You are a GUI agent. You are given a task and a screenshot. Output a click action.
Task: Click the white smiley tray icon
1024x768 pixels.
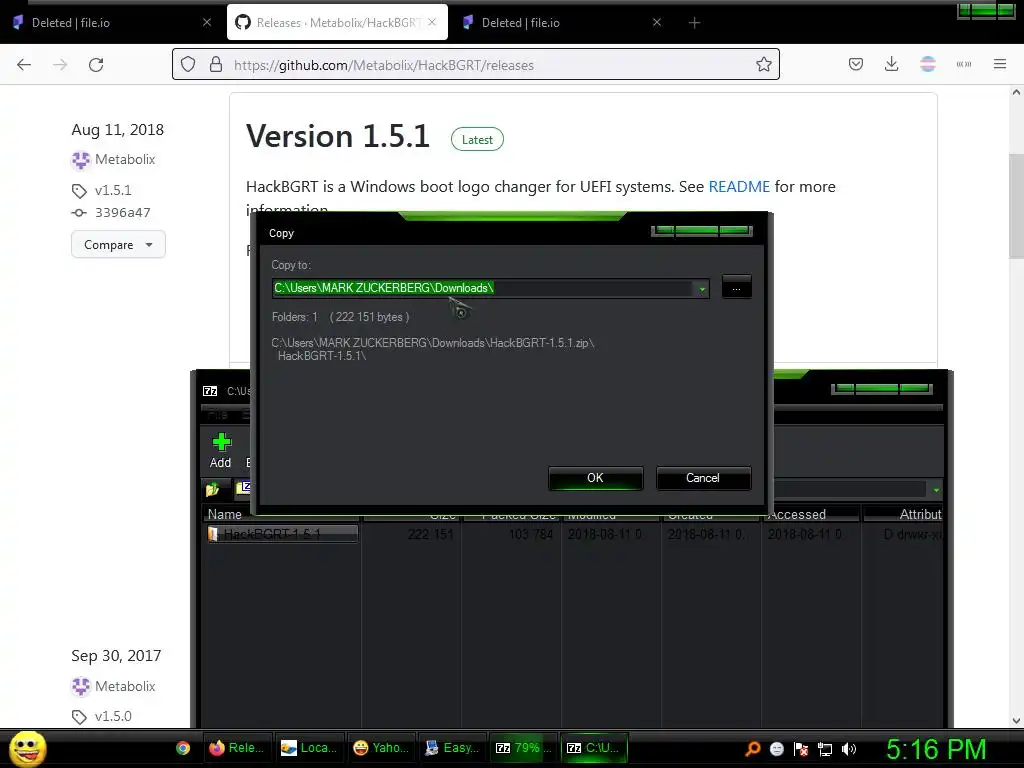[x=776, y=749]
